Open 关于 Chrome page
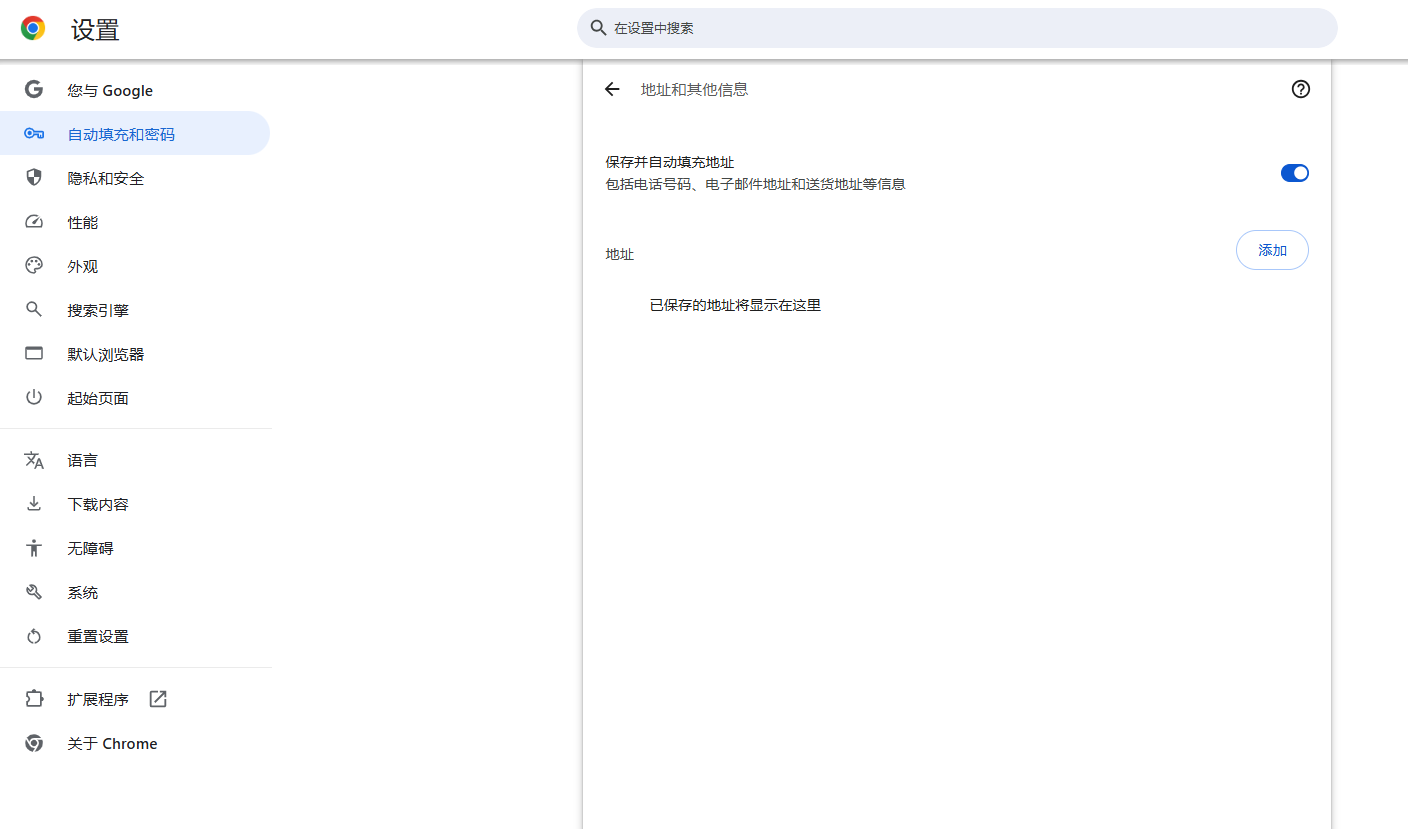The image size is (1408, 829). point(135,743)
